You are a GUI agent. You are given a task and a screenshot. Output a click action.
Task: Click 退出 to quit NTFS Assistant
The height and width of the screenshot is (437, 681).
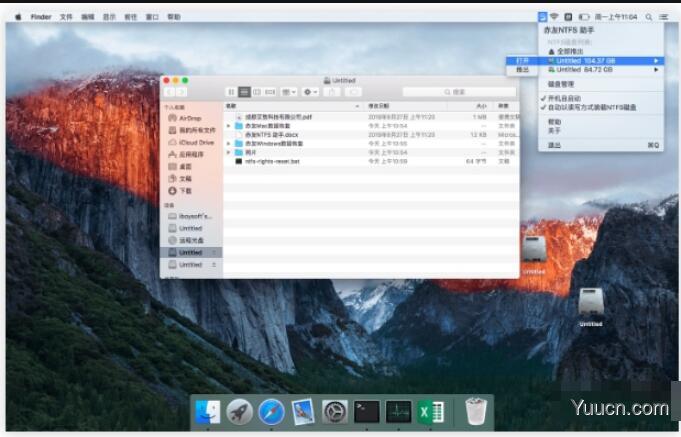tap(554, 145)
